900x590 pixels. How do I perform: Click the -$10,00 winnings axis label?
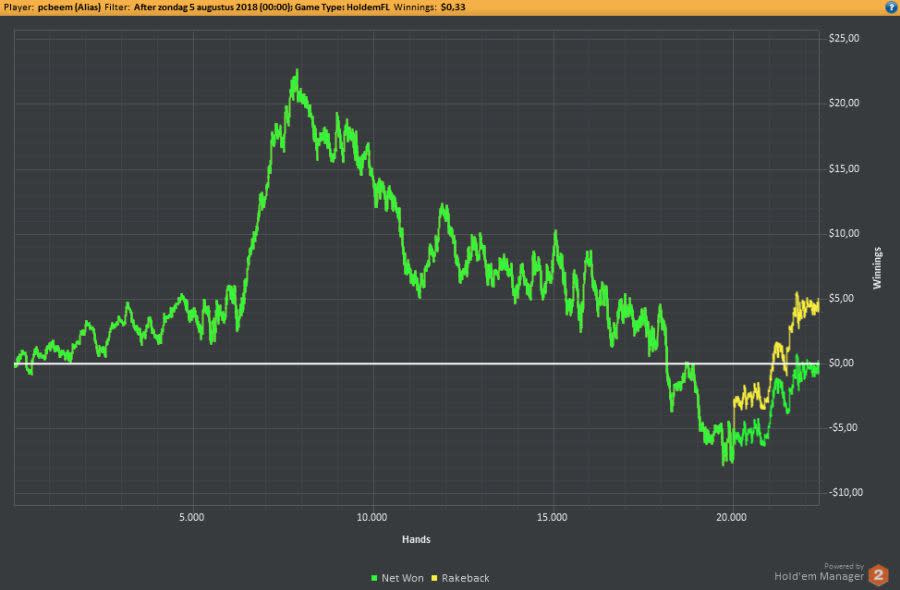pos(845,492)
